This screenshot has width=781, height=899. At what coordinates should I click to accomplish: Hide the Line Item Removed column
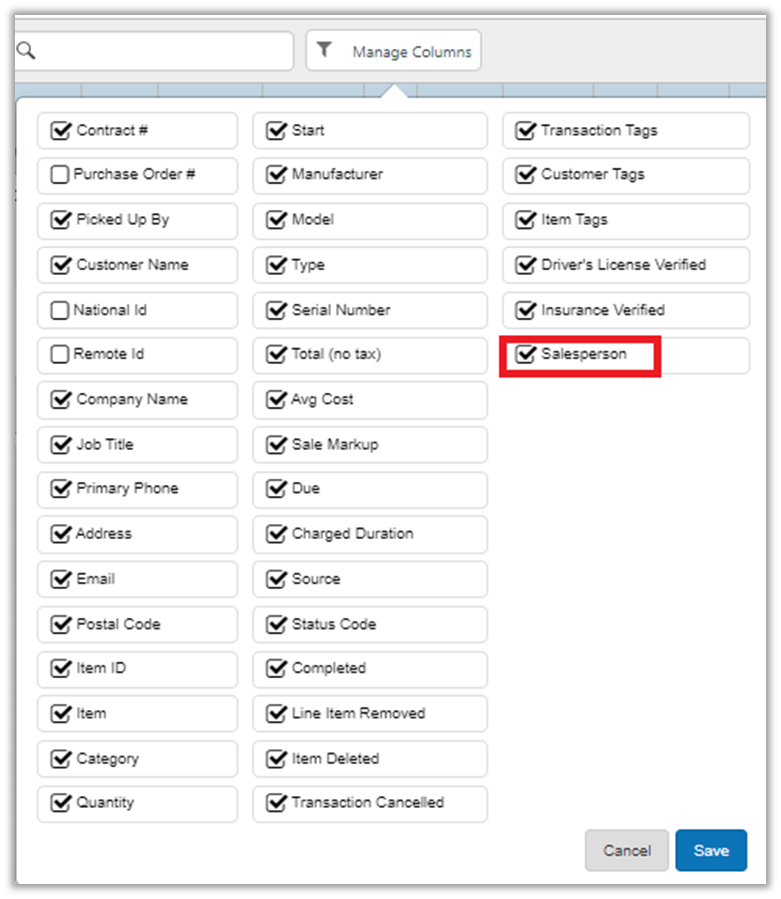pos(276,713)
